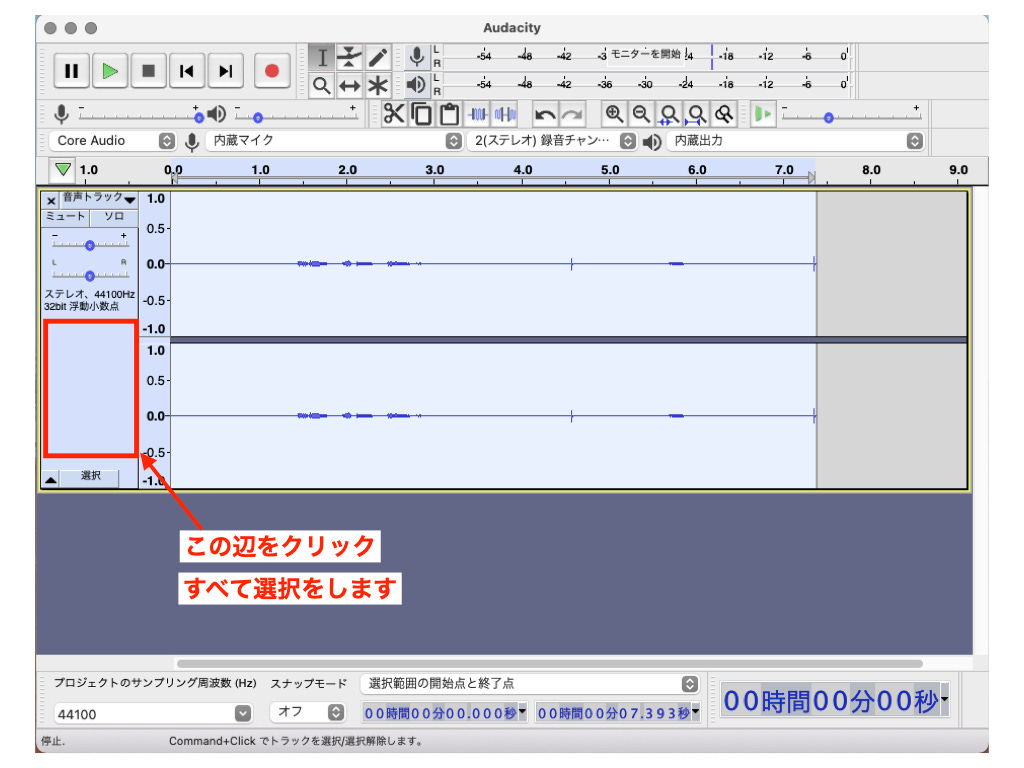Skip to end of the track
This screenshot has width=1024, height=768.
point(225,71)
